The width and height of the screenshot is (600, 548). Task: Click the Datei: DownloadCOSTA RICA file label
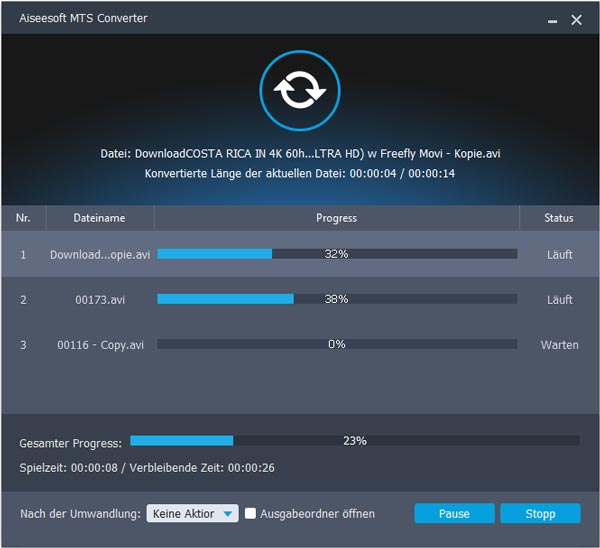point(300,153)
